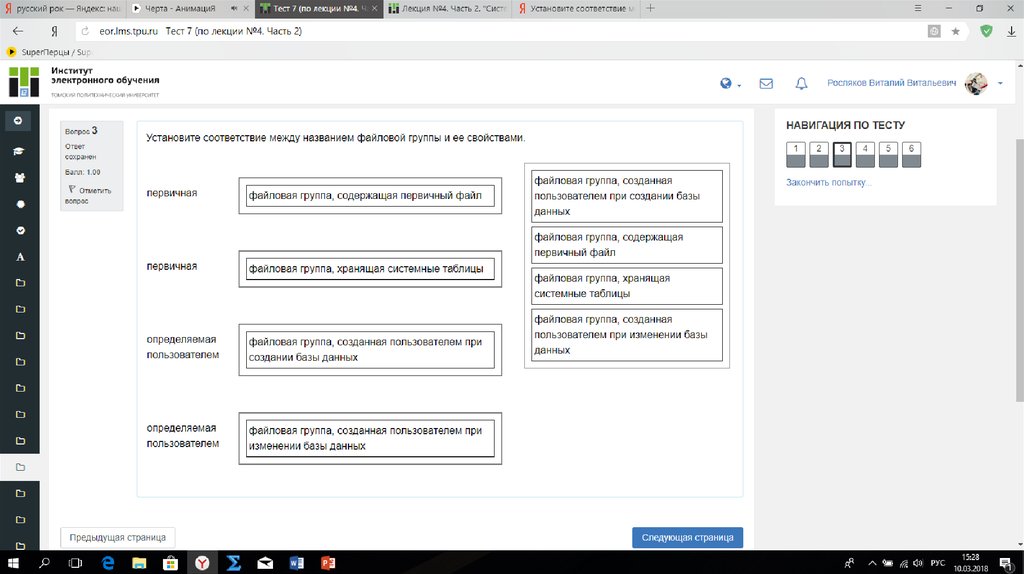This screenshot has height=574, width=1024.
Task: Expand the user menu arrow beside avatar
Action: pos(1000,84)
